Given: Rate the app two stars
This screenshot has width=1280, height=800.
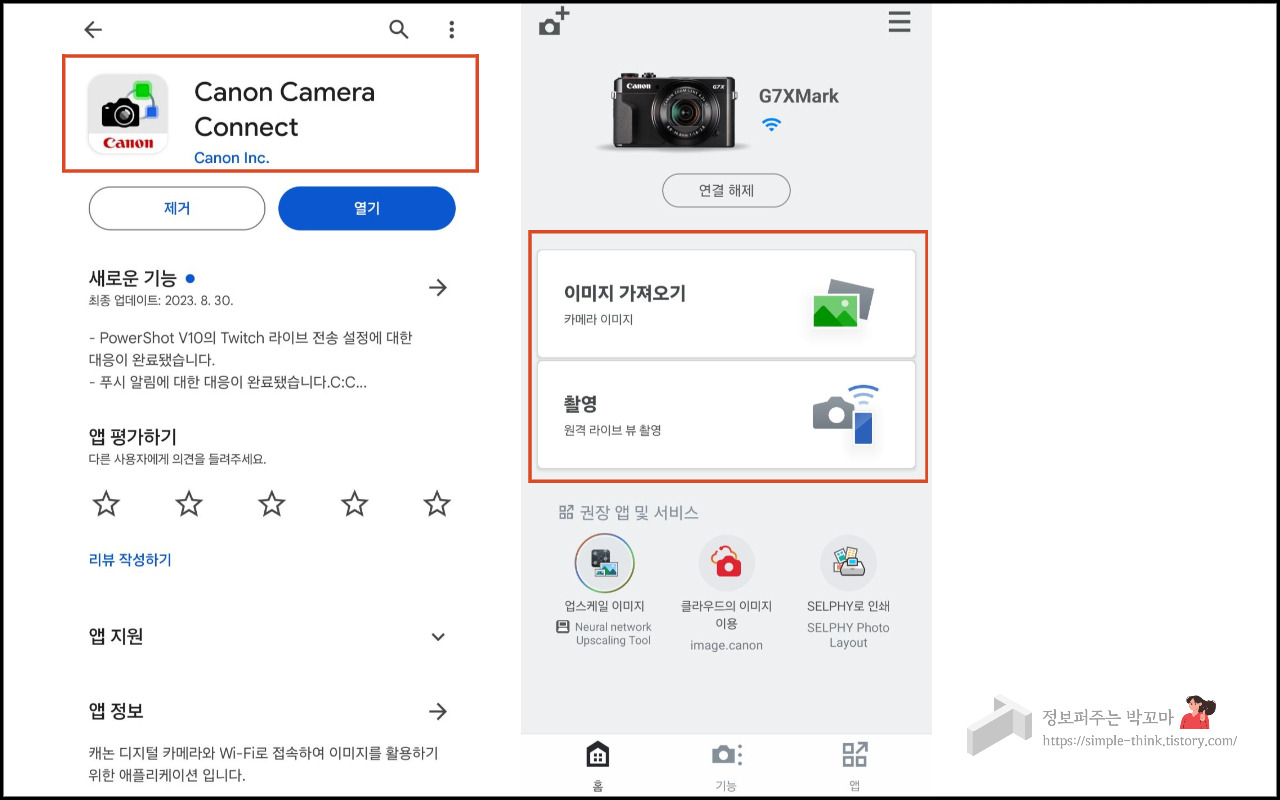Looking at the screenshot, I should [189, 503].
